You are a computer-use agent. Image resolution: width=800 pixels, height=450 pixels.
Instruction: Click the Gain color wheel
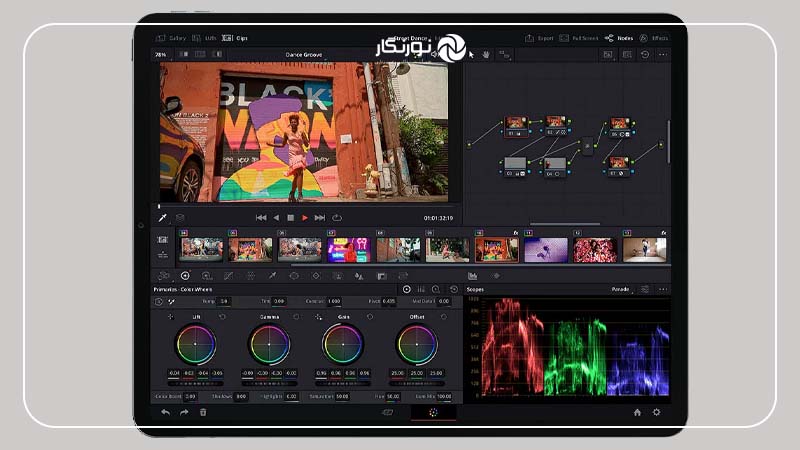pos(343,344)
